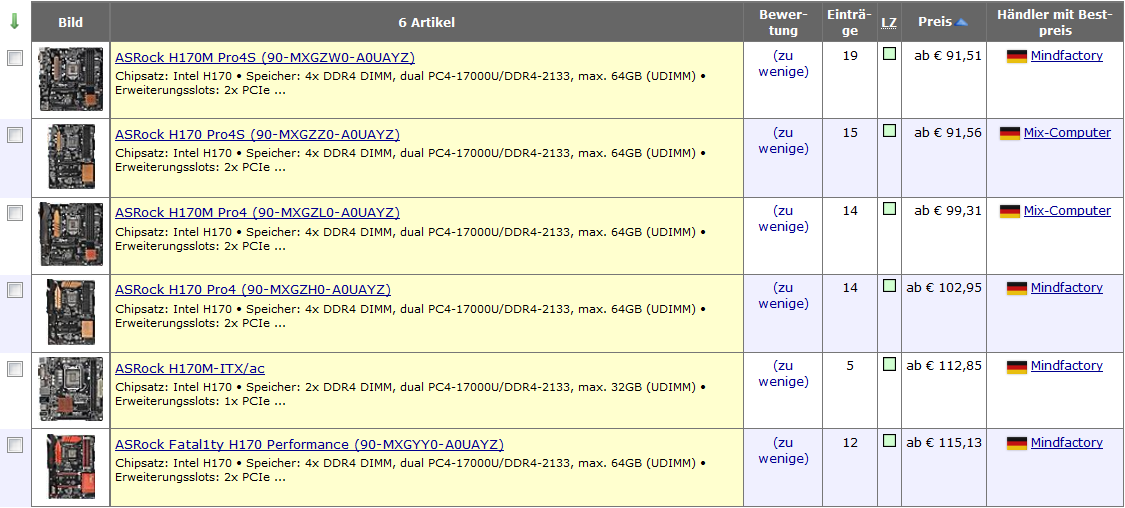Open ASRock H170M Pro4S (90-MXGZW0-A0UAYZ) link

265,57
